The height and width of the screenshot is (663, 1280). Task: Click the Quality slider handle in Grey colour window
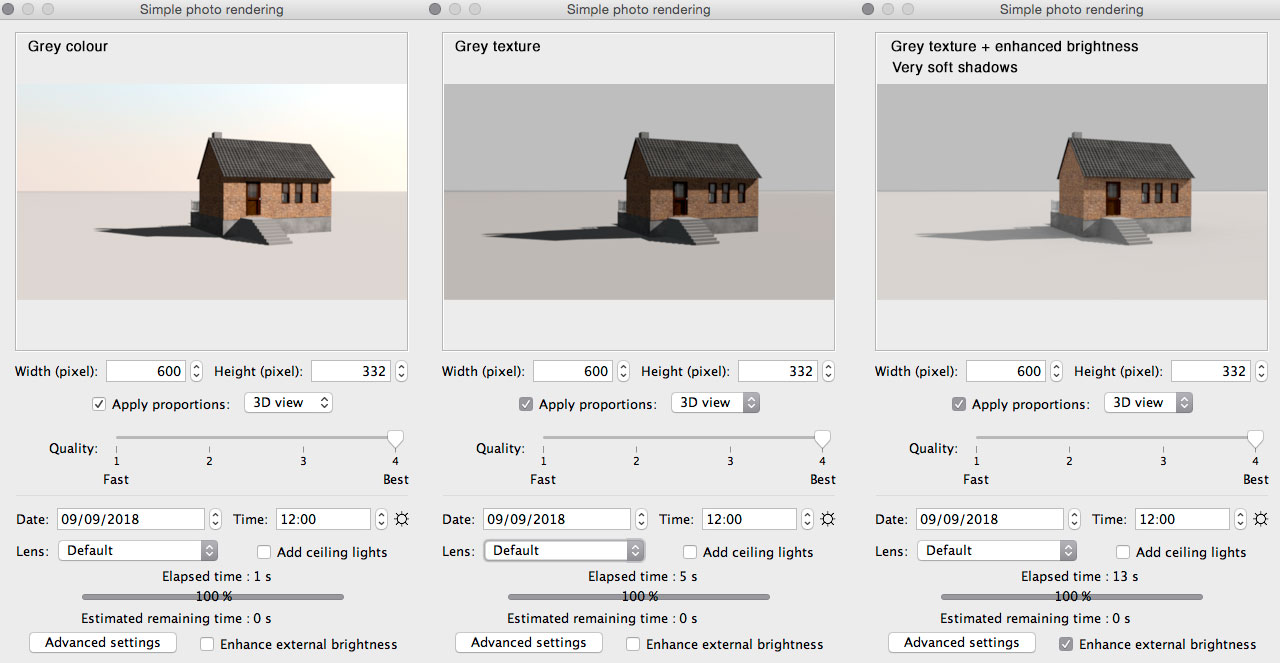395,439
